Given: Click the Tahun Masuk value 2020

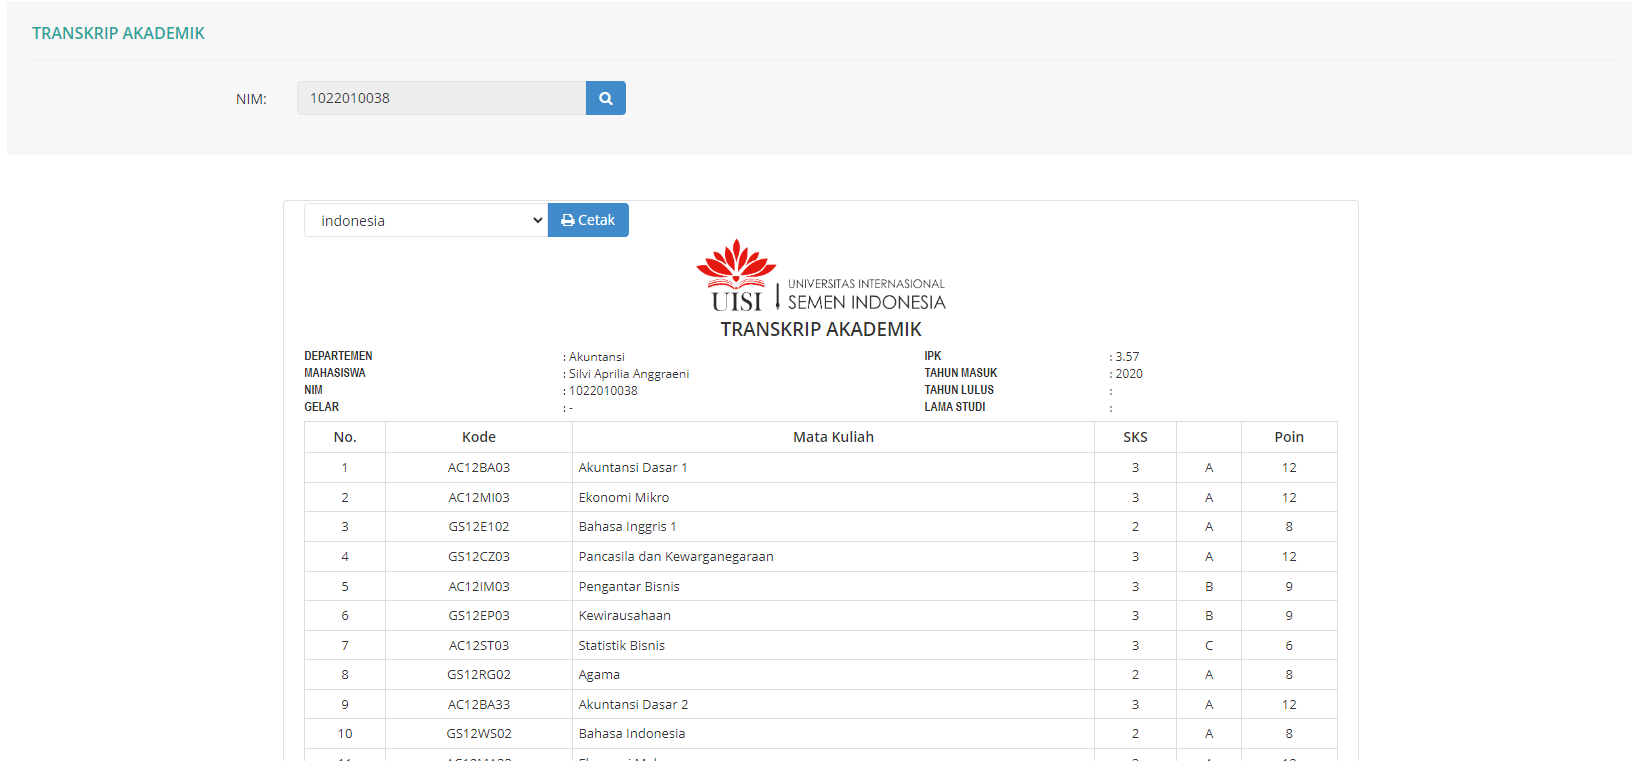Looking at the screenshot, I should coord(1129,374).
